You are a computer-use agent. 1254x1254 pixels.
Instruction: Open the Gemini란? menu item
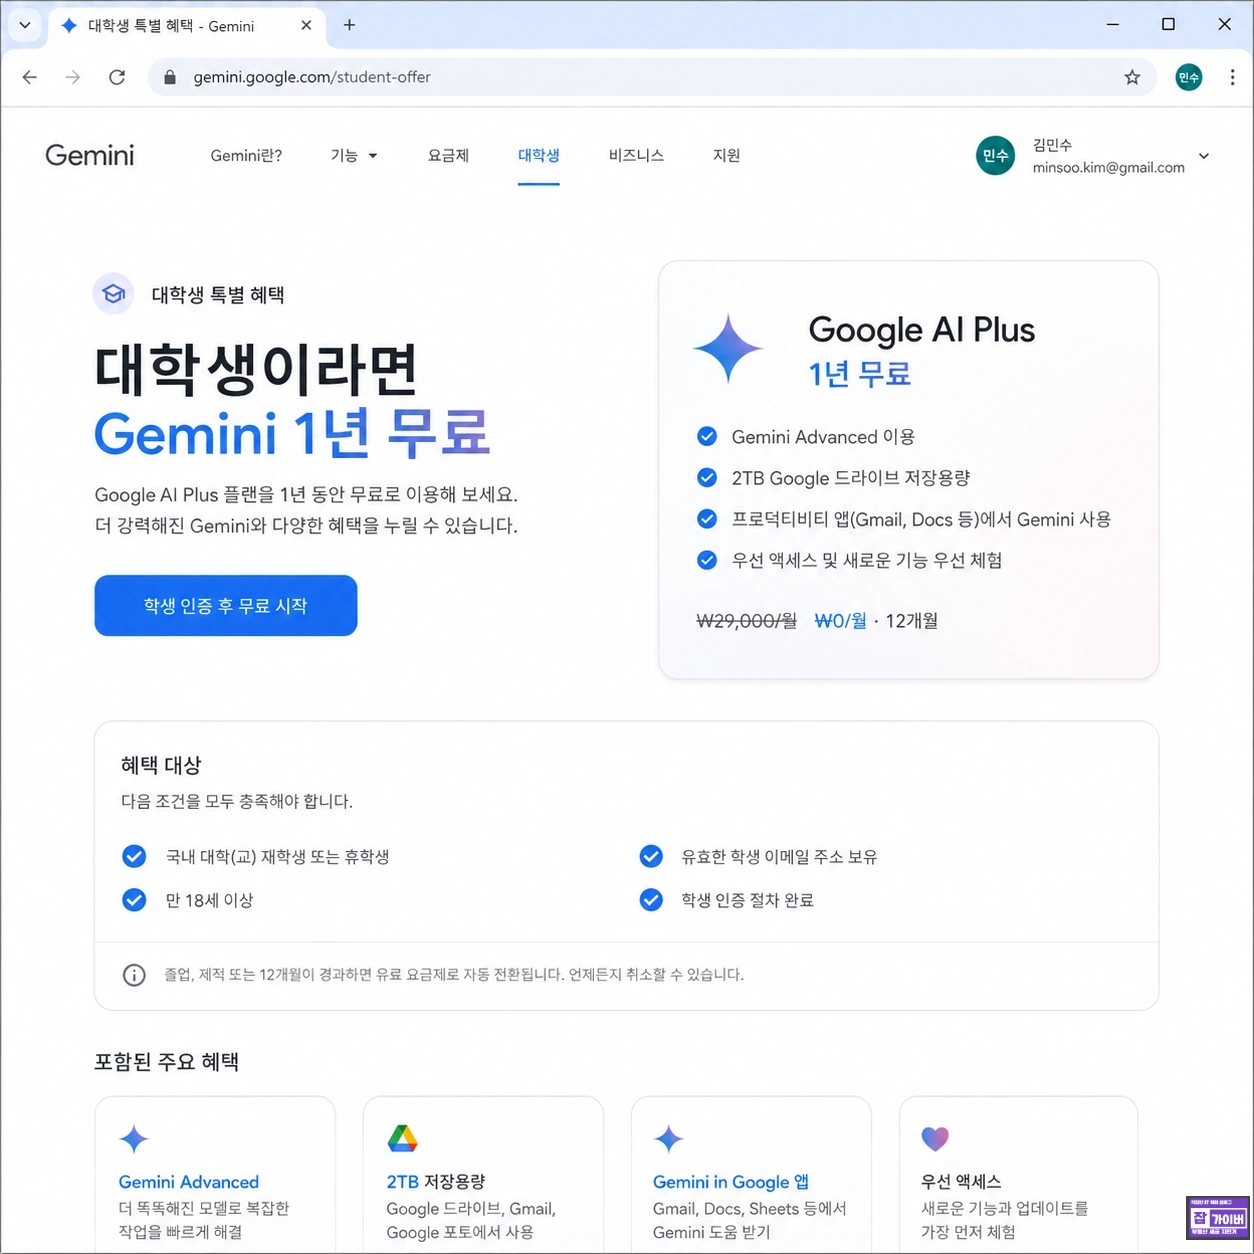click(246, 155)
